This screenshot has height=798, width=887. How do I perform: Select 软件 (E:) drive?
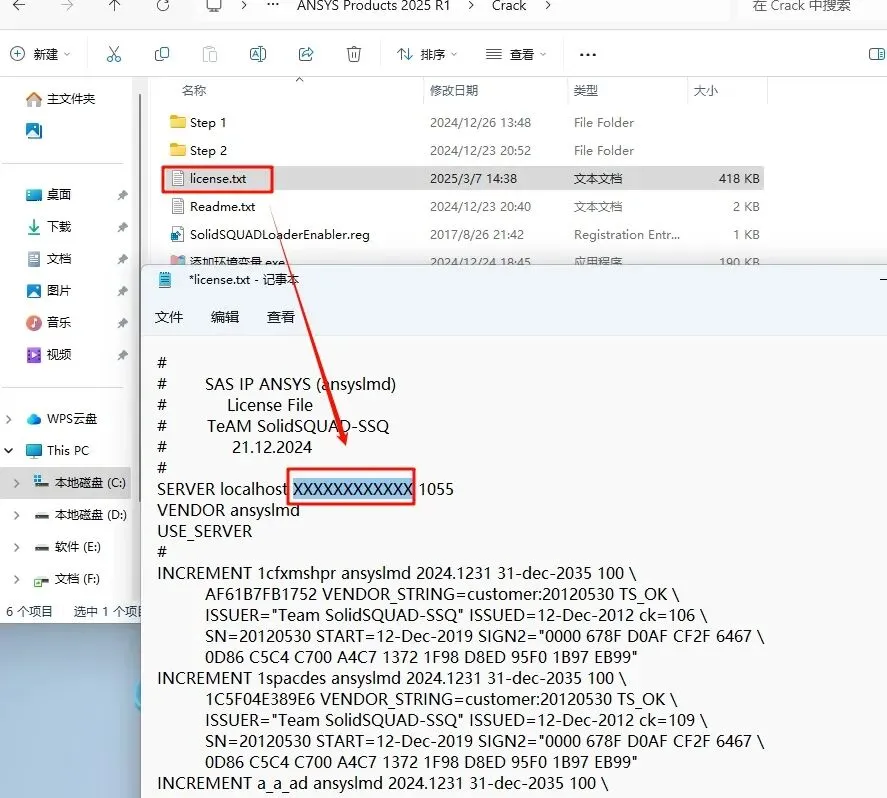(67, 547)
